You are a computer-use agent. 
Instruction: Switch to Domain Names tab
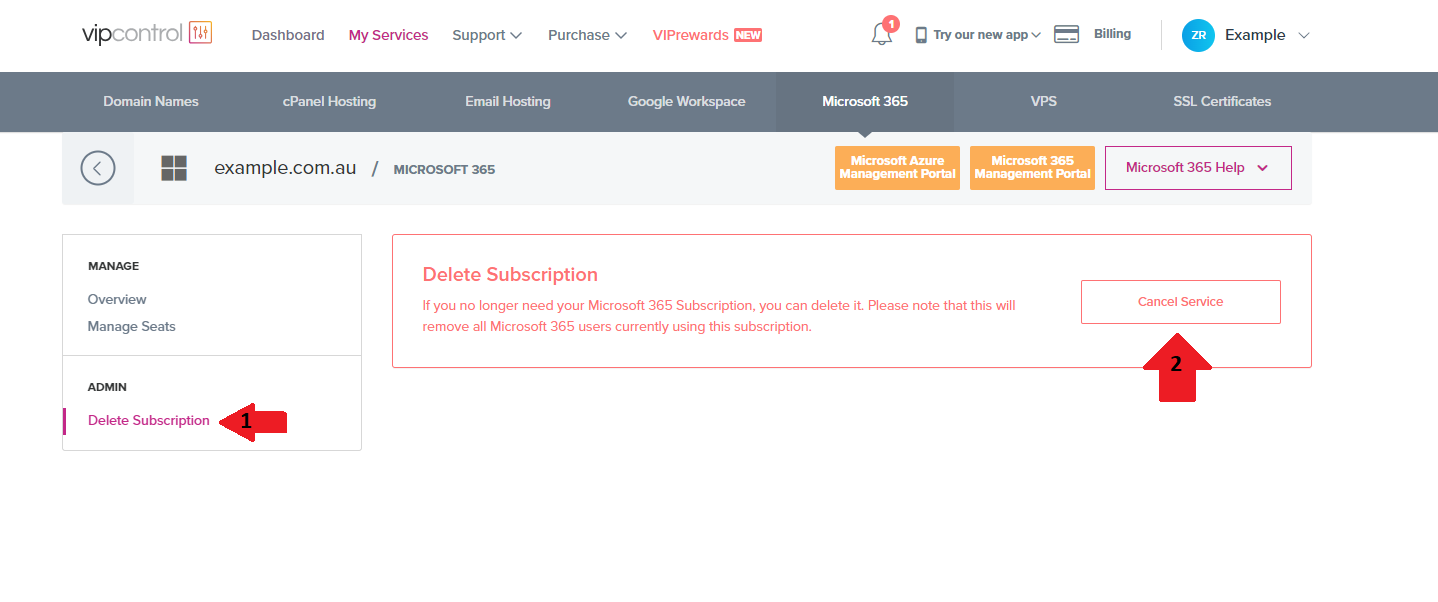151,101
